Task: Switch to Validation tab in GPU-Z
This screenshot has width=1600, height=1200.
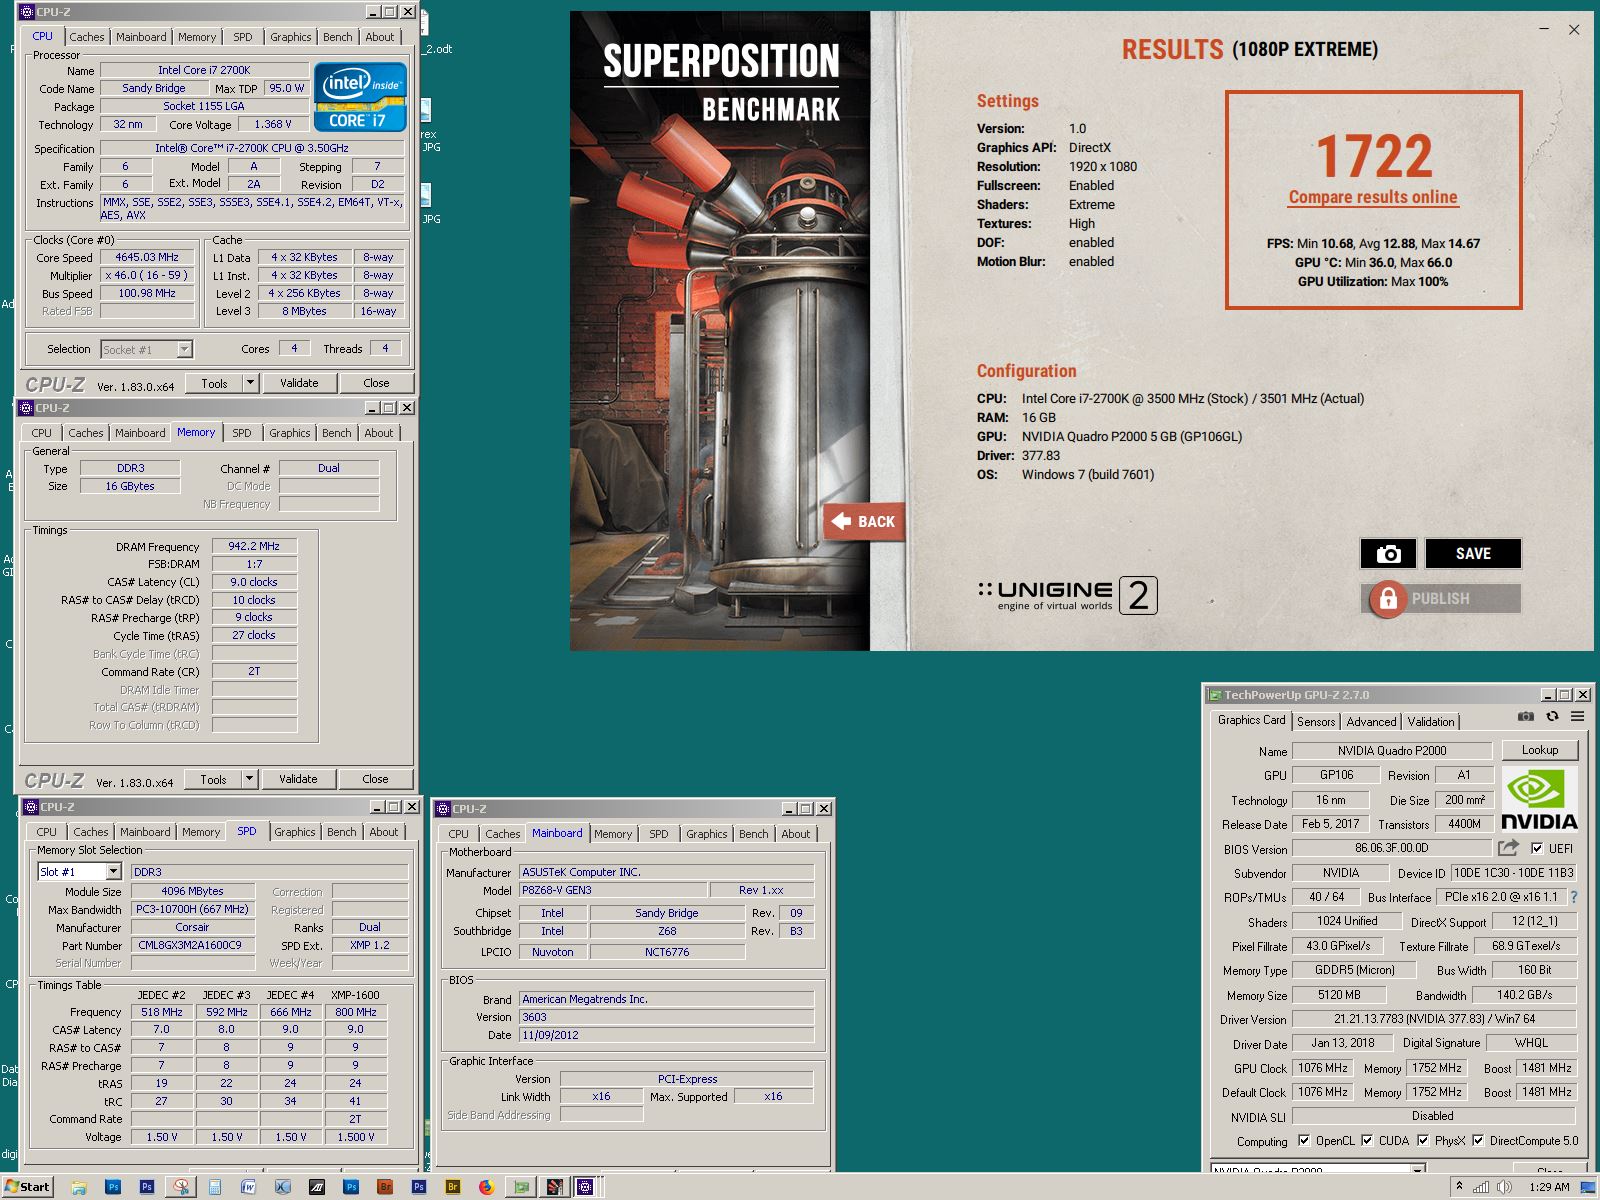Action: [1431, 722]
